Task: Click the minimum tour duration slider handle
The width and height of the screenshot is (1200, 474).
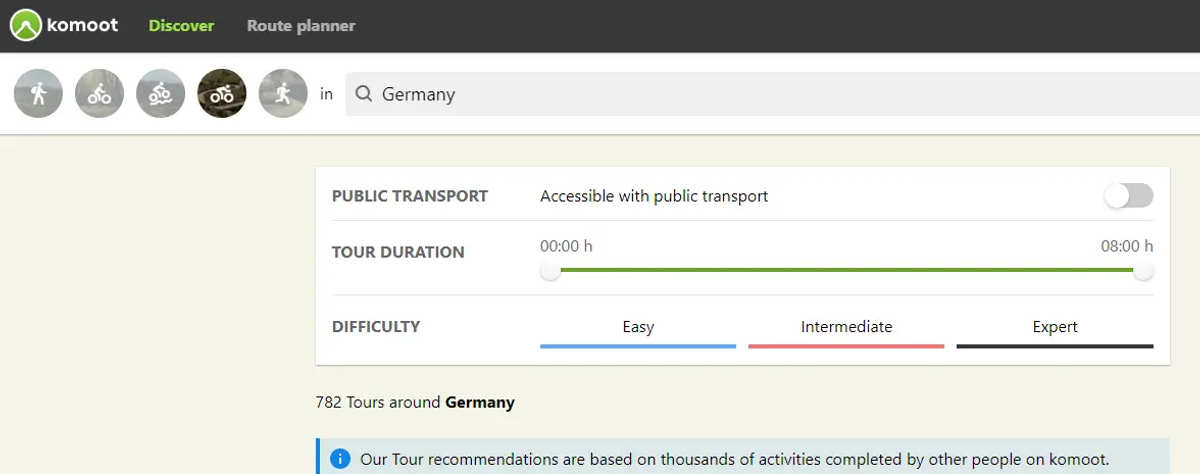Action: [x=550, y=271]
